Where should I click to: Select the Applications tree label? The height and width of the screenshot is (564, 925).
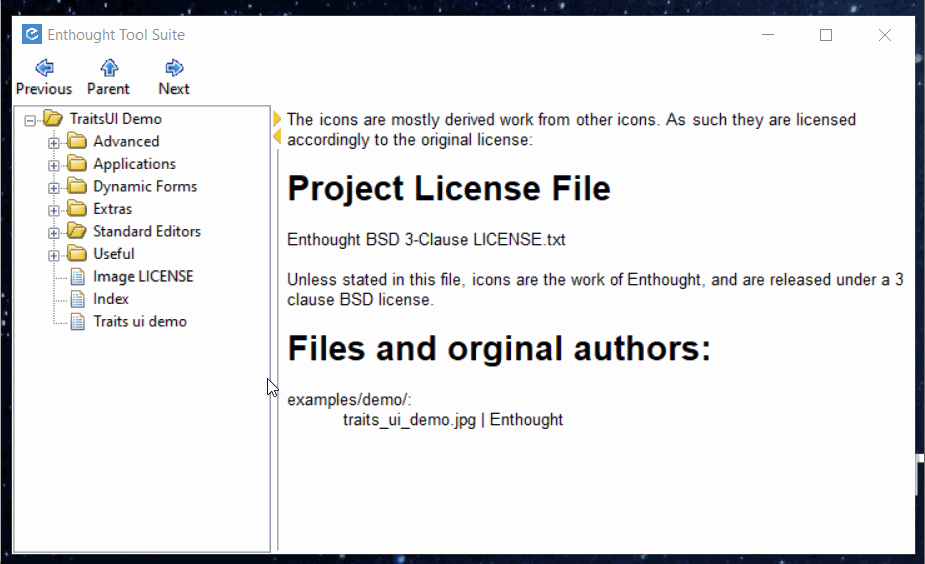click(x=135, y=163)
